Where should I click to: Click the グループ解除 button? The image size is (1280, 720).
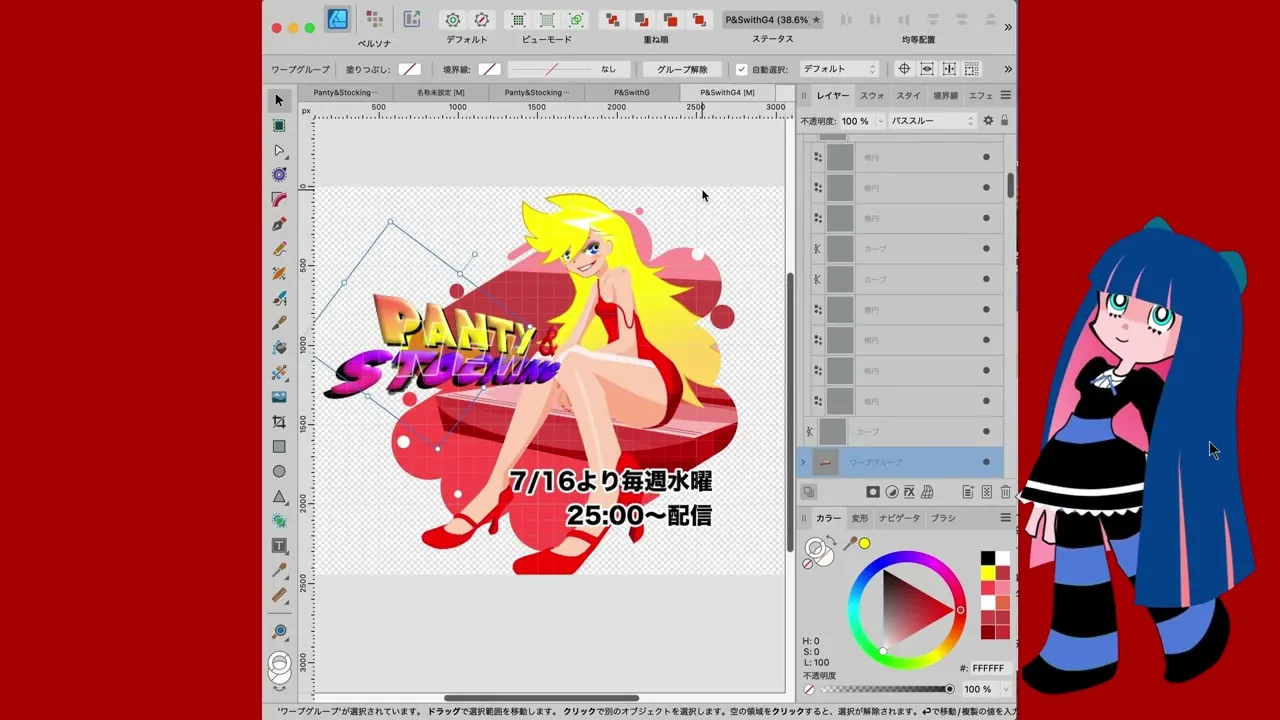(x=683, y=69)
